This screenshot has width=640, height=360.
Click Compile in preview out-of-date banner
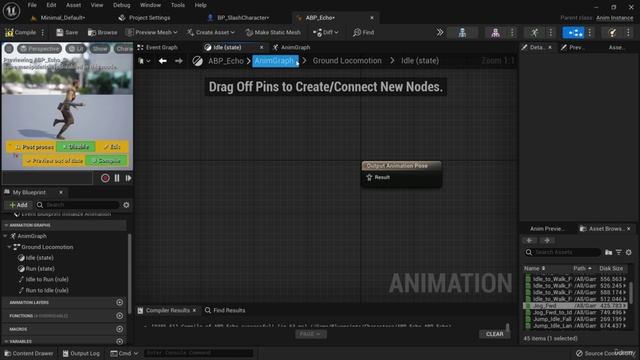(107, 161)
